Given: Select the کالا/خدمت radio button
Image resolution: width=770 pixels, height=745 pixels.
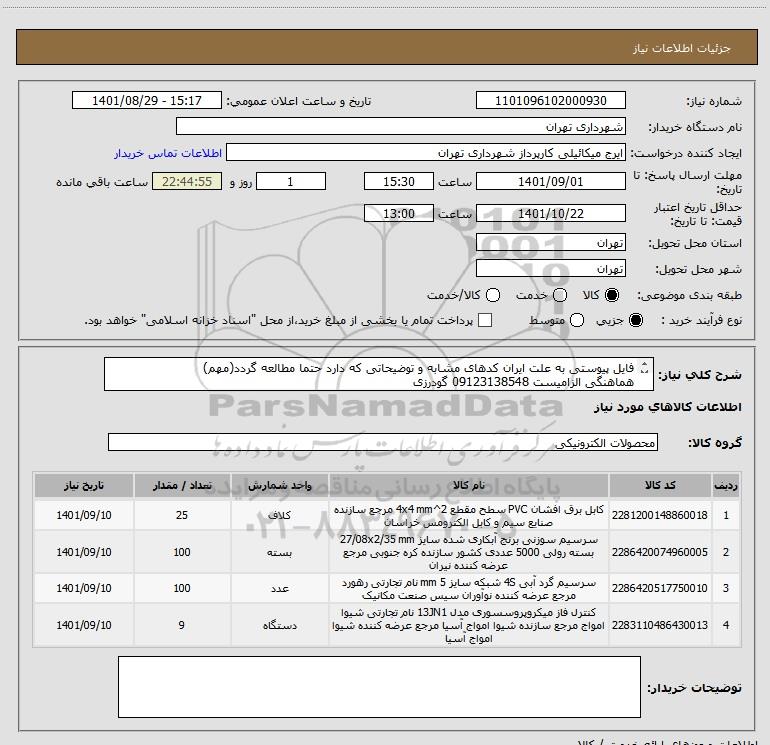Looking at the screenshot, I should [x=493, y=295].
